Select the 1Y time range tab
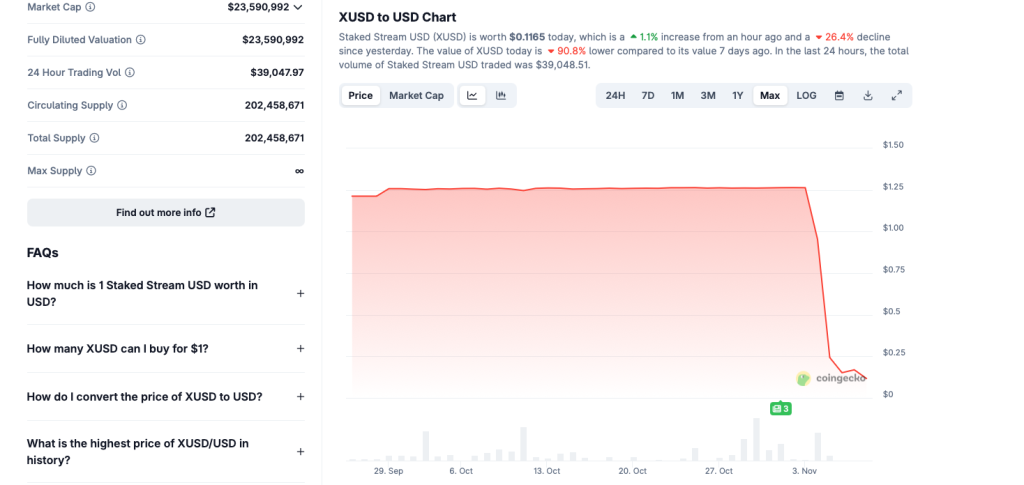This screenshot has height=485, width=1024. point(738,96)
